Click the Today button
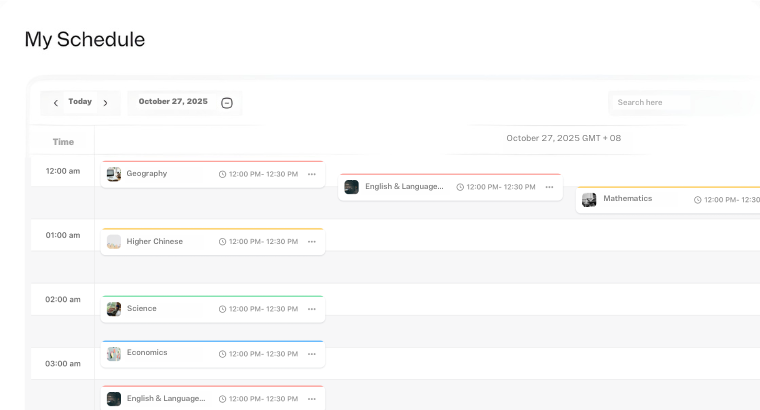760x410 pixels. pos(80,102)
